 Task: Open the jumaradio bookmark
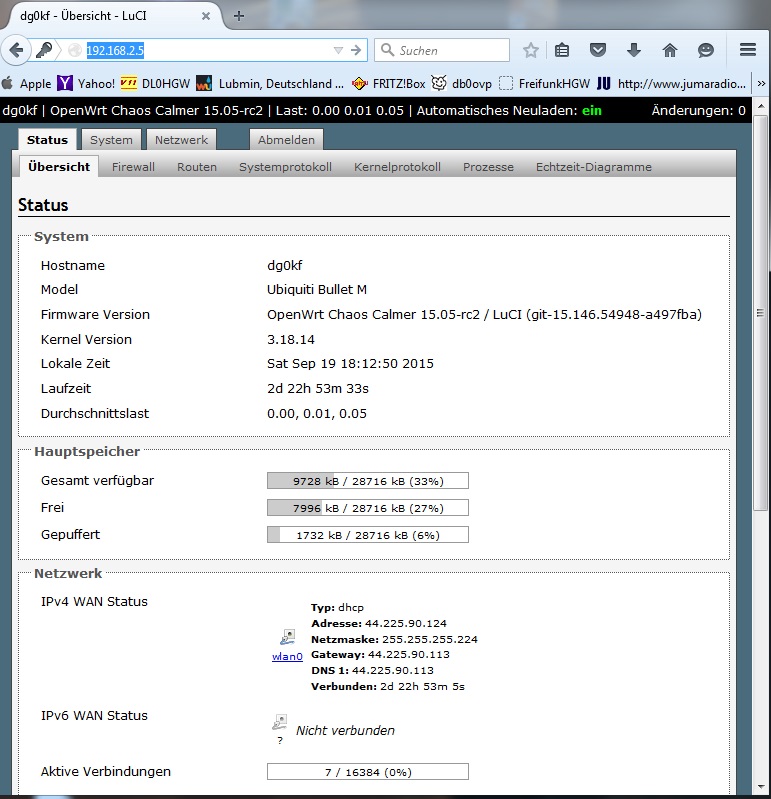[x=671, y=83]
